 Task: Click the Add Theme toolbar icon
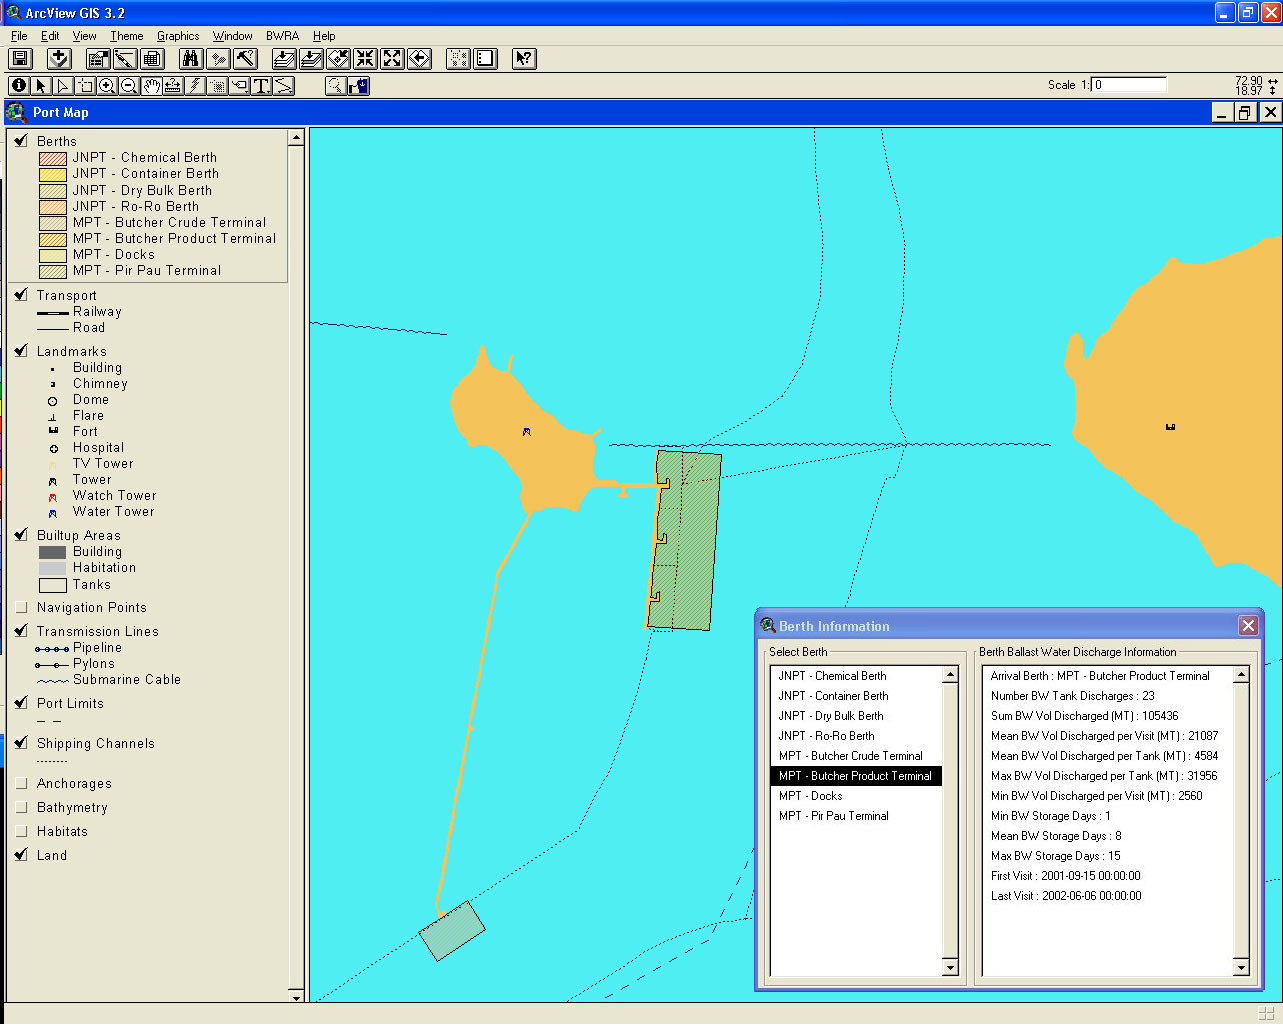(x=59, y=59)
